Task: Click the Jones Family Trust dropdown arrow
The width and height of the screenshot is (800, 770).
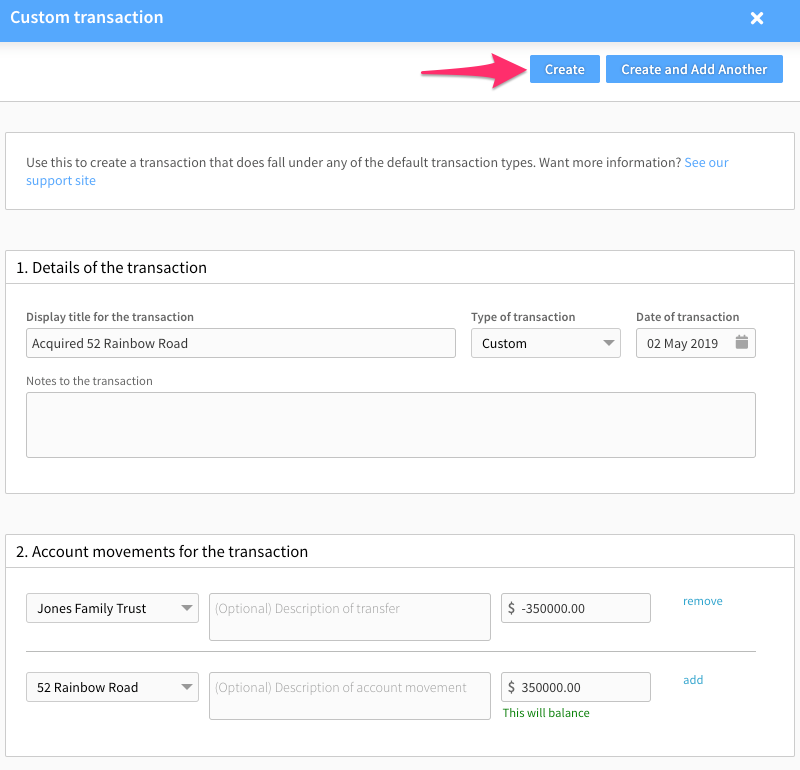Action: pyautogui.click(x=187, y=608)
